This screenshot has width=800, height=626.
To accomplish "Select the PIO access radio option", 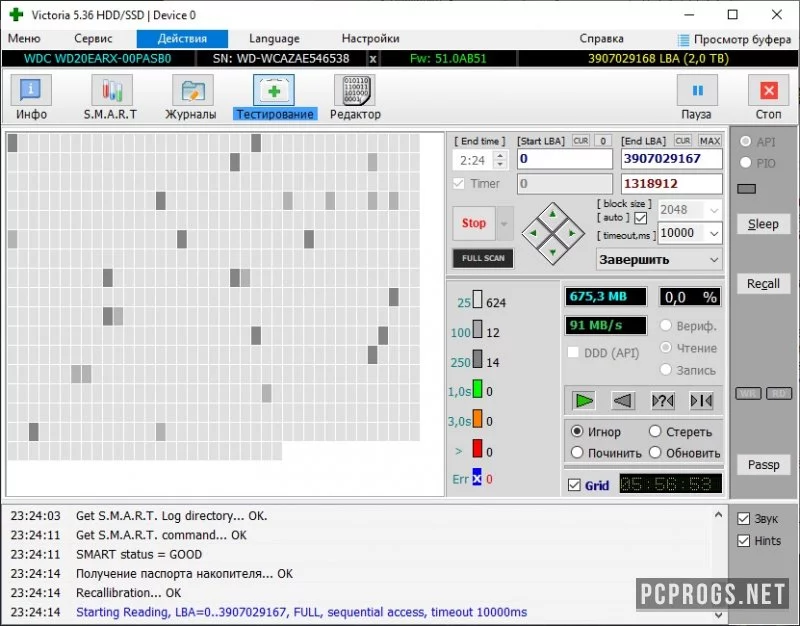I will click(x=745, y=163).
